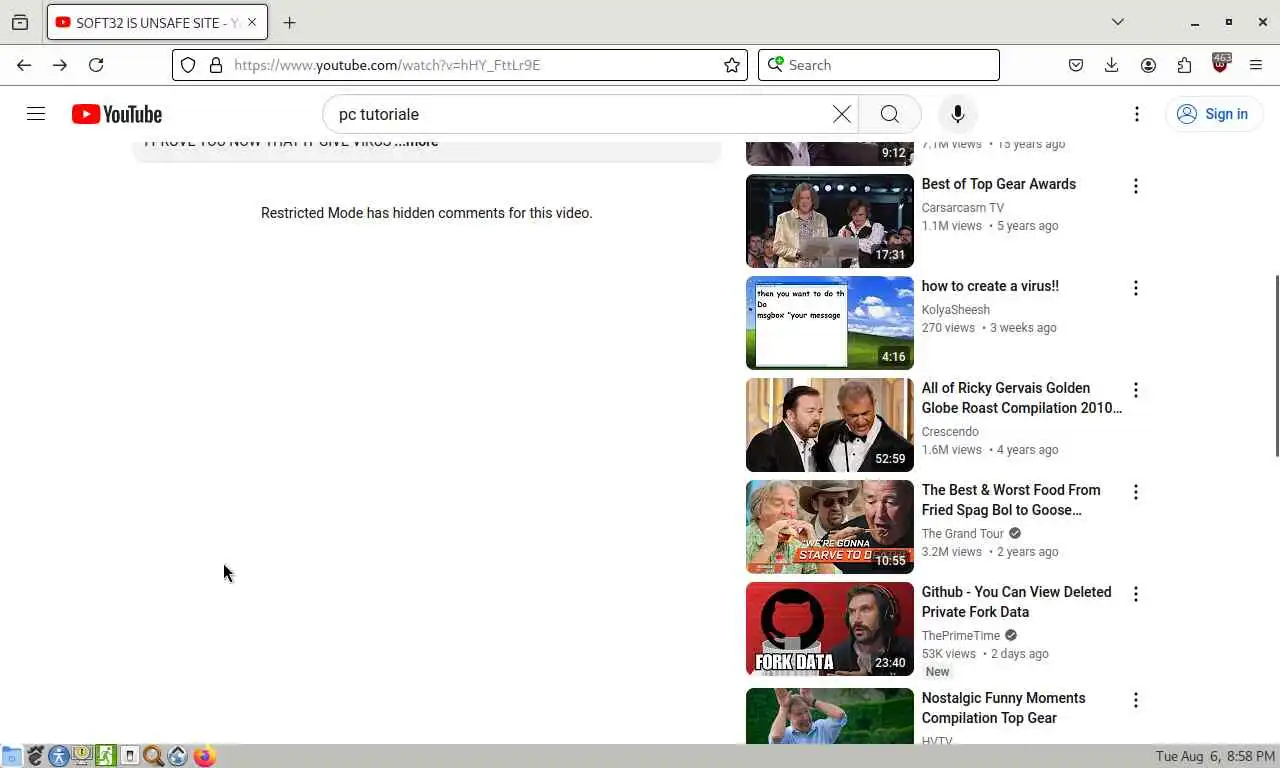The width and height of the screenshot is (1280, 768).
Task: Open the magnifier search tool in taskbar
Action: tap(153, 756)
